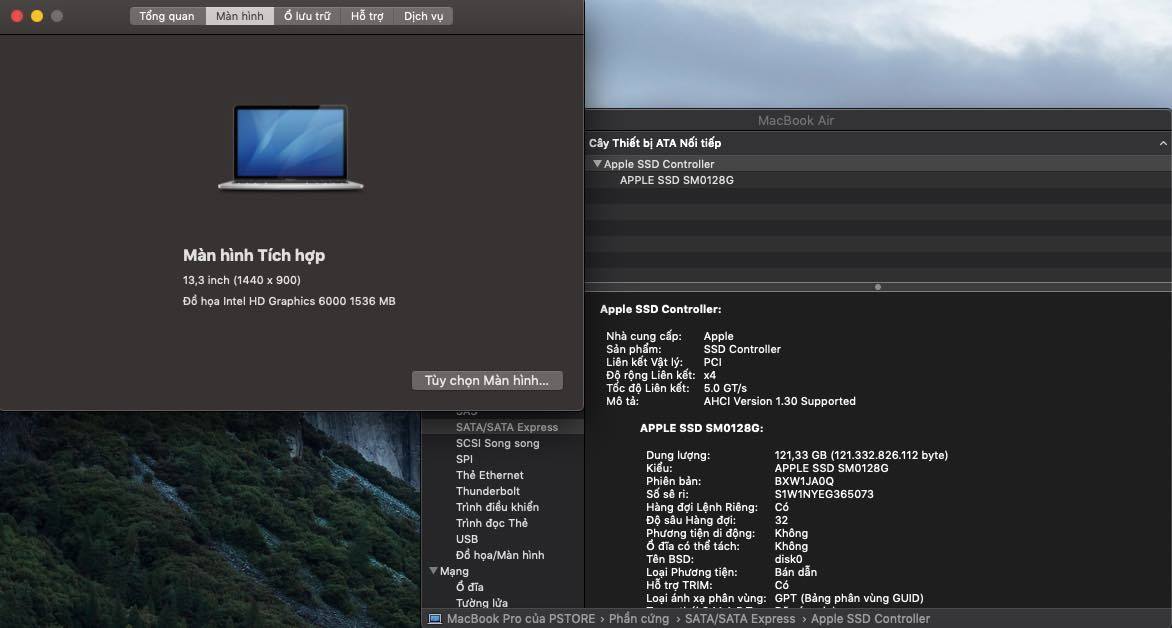The image size is (1172, 628).
Task: Click the Tùy chọn Màn hình button
Action: click(x=487, y=381)
